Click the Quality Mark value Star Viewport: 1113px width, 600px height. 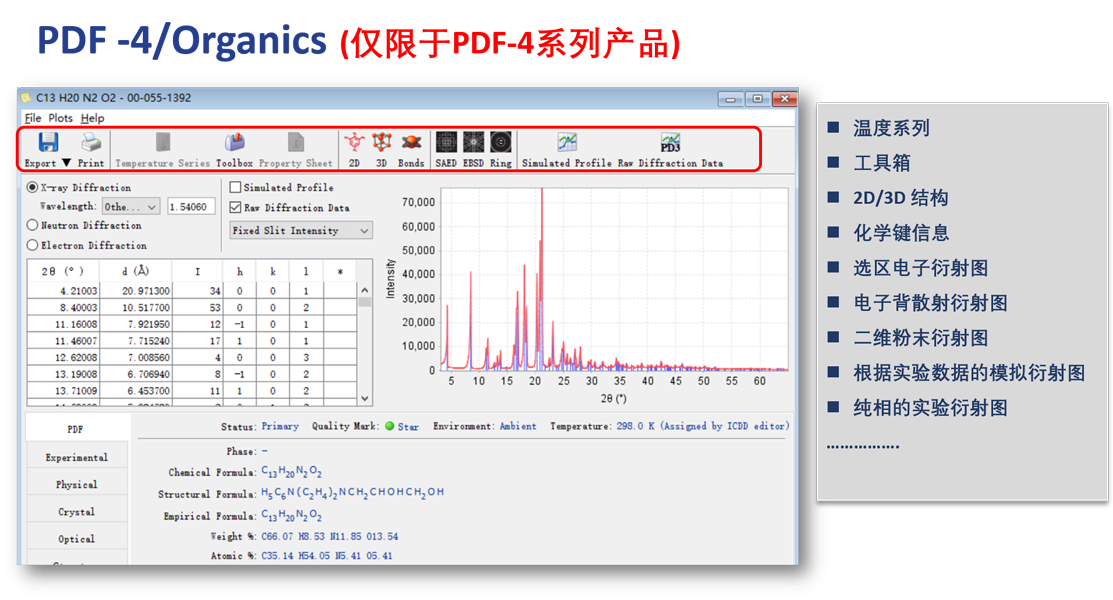coord(408,427)
